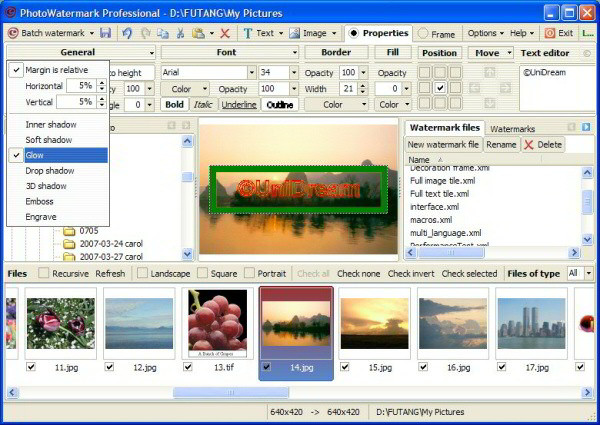Click the Paste clipboard icon
This screenshot has height=425, width=600.
point(198,33)
